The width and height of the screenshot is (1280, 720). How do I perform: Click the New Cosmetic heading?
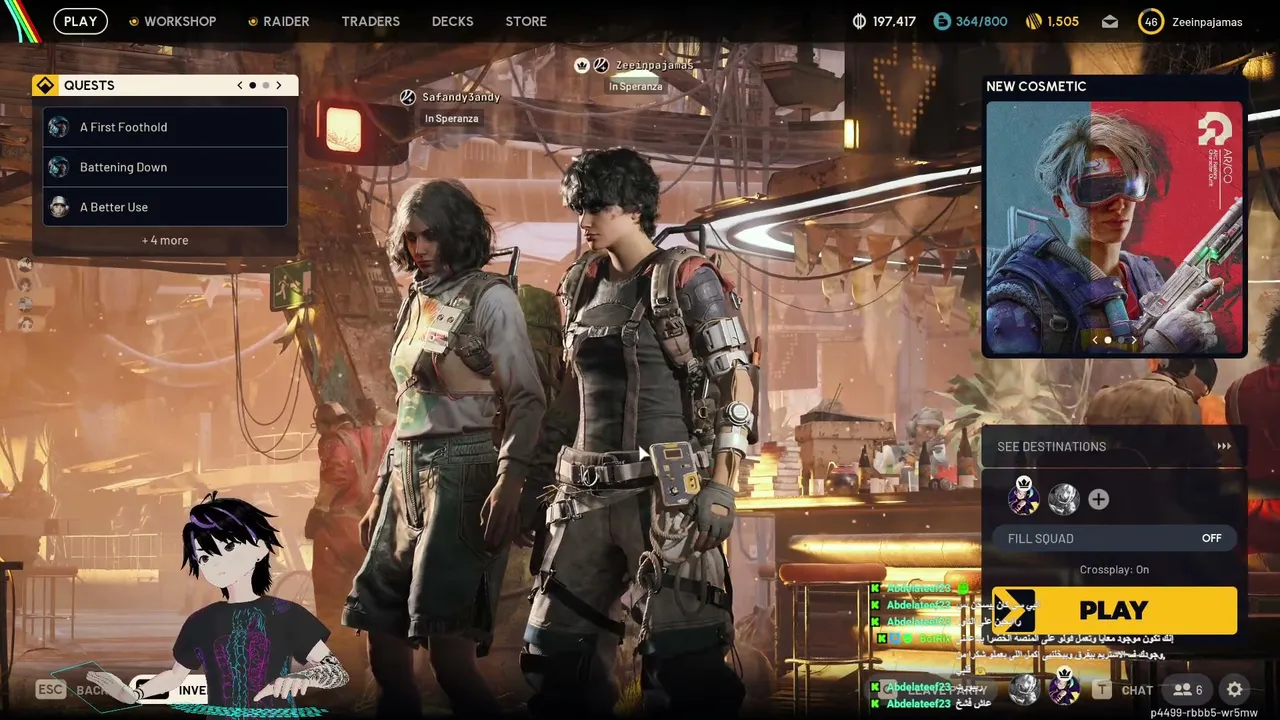[1036, 86]
